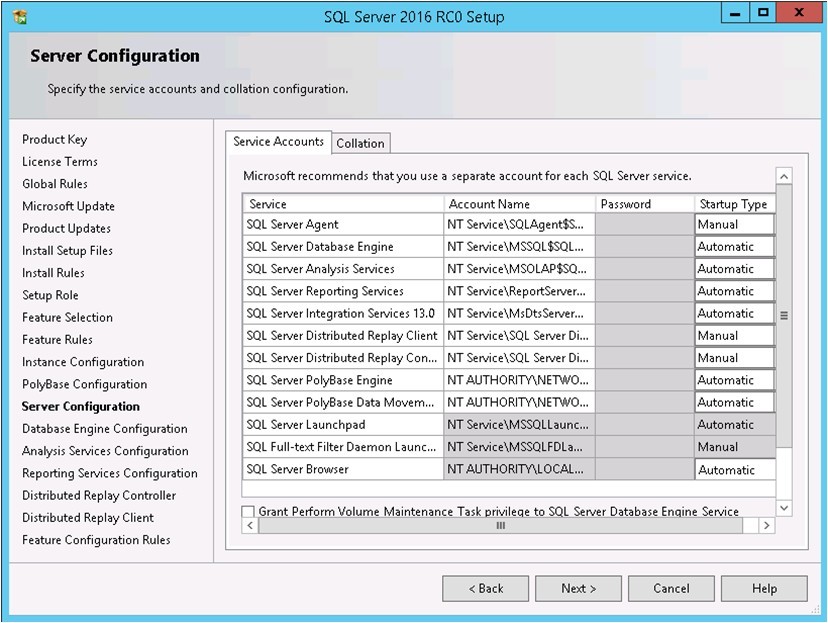The image size is (828, 623).
Task: Click Global Rules in the setup steps list
Action: click(x=55, y=184)
